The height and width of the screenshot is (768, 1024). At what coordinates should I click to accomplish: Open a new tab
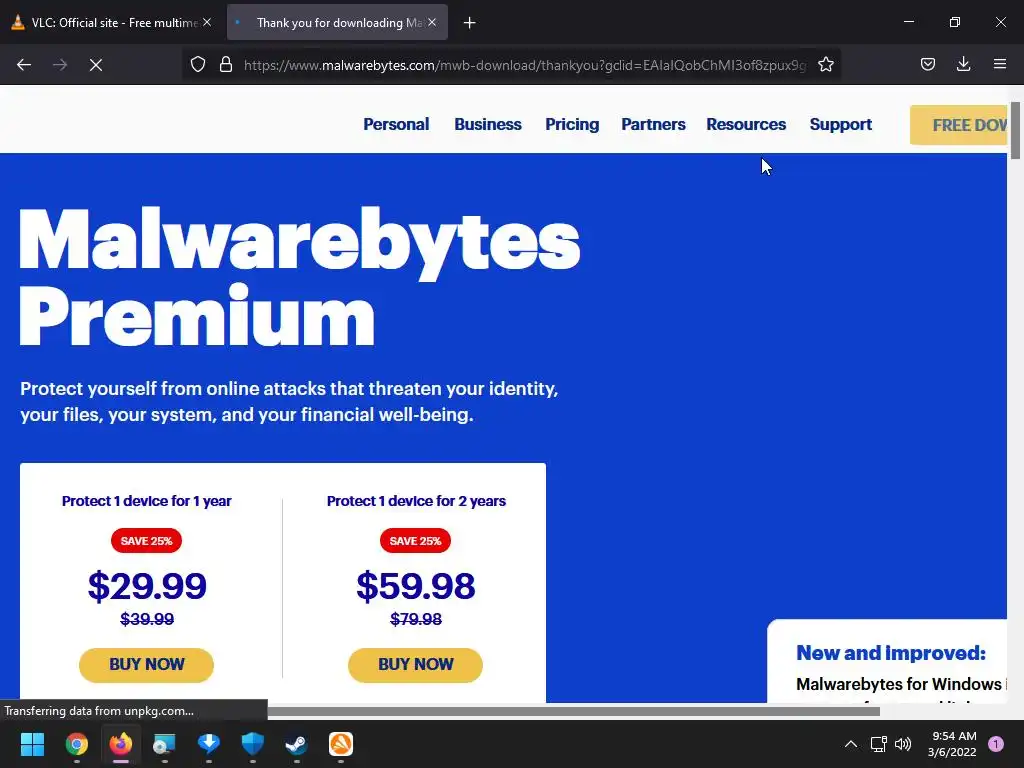tap(469, 23)
